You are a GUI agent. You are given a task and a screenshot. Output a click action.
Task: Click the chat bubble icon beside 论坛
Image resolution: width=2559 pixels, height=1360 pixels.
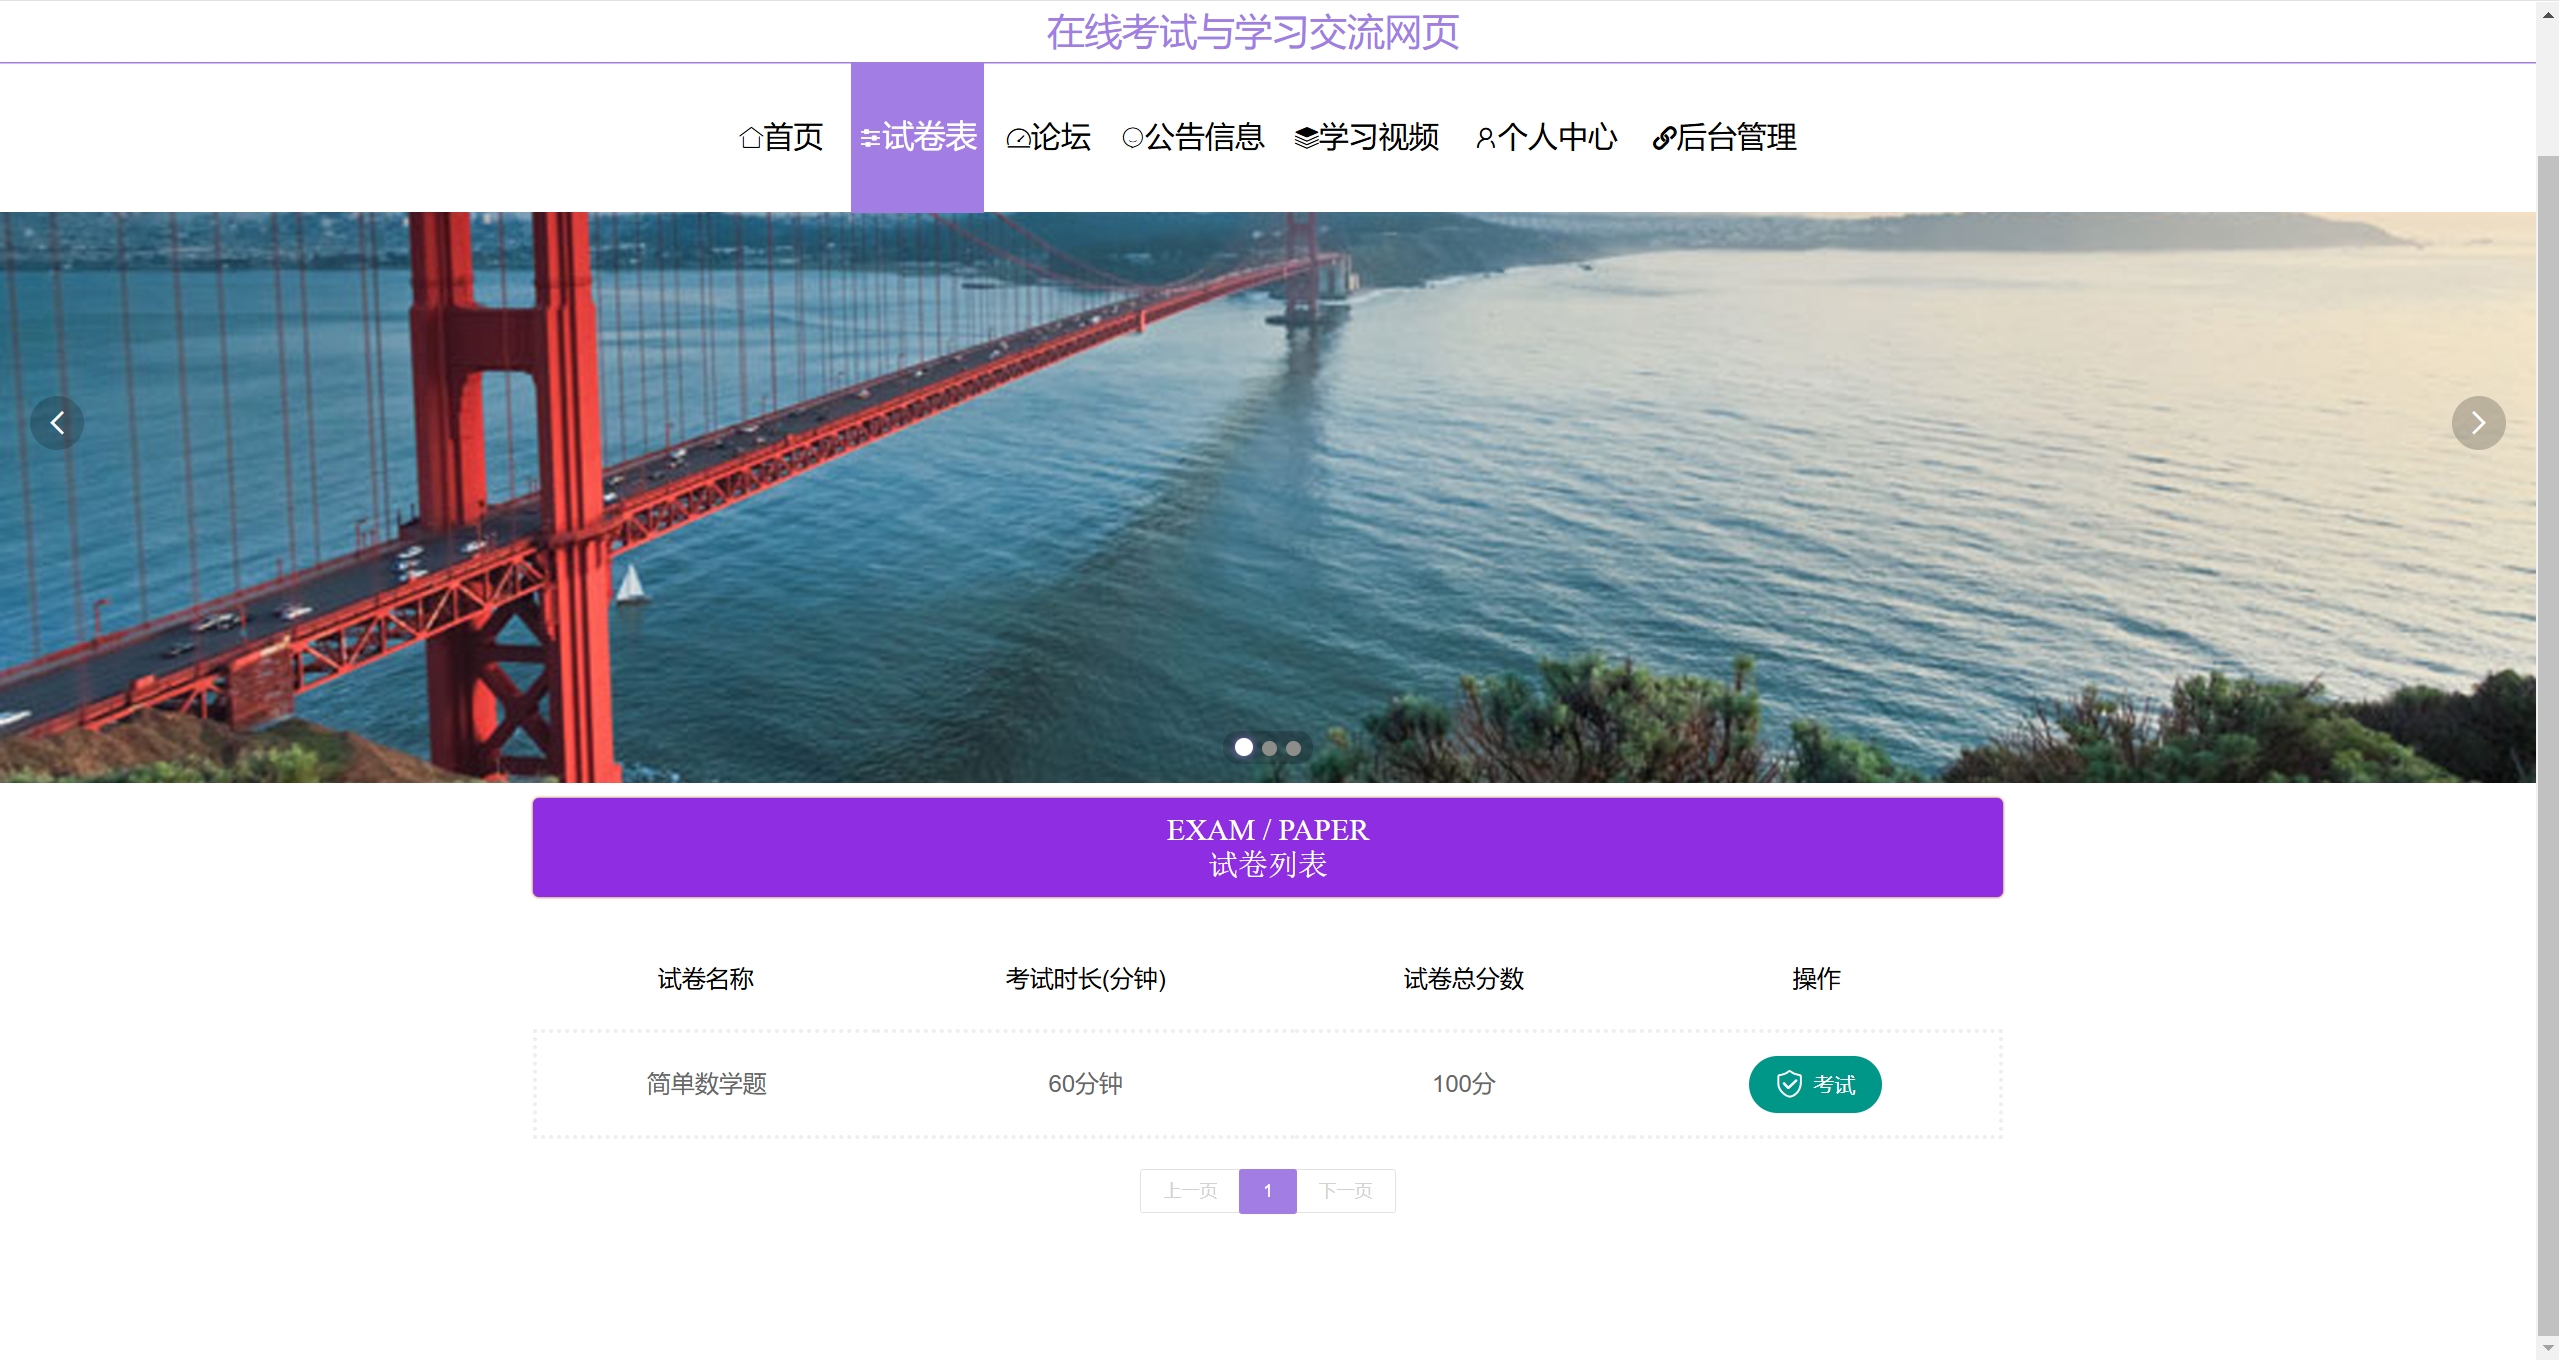[x=1018, y=138]
